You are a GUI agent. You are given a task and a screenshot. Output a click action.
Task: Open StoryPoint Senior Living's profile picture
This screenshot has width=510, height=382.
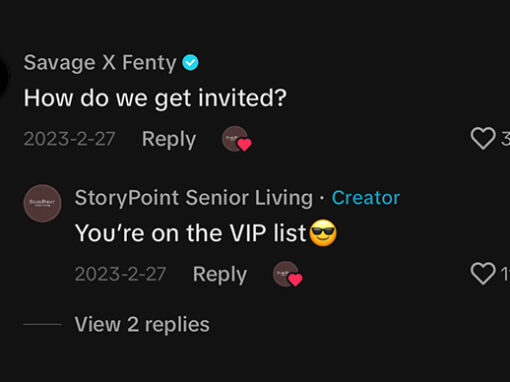pyautogui.click(x=42, y=203)
